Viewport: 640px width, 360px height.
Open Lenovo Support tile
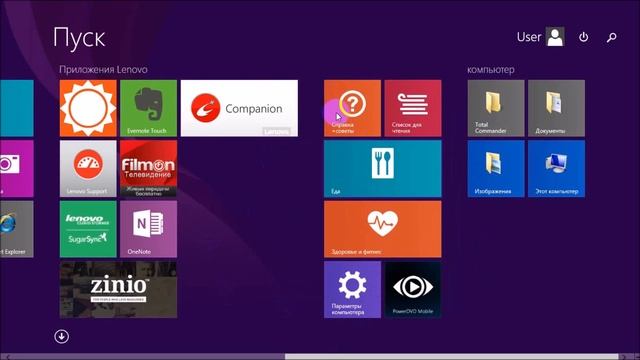[x=88, y=169]
